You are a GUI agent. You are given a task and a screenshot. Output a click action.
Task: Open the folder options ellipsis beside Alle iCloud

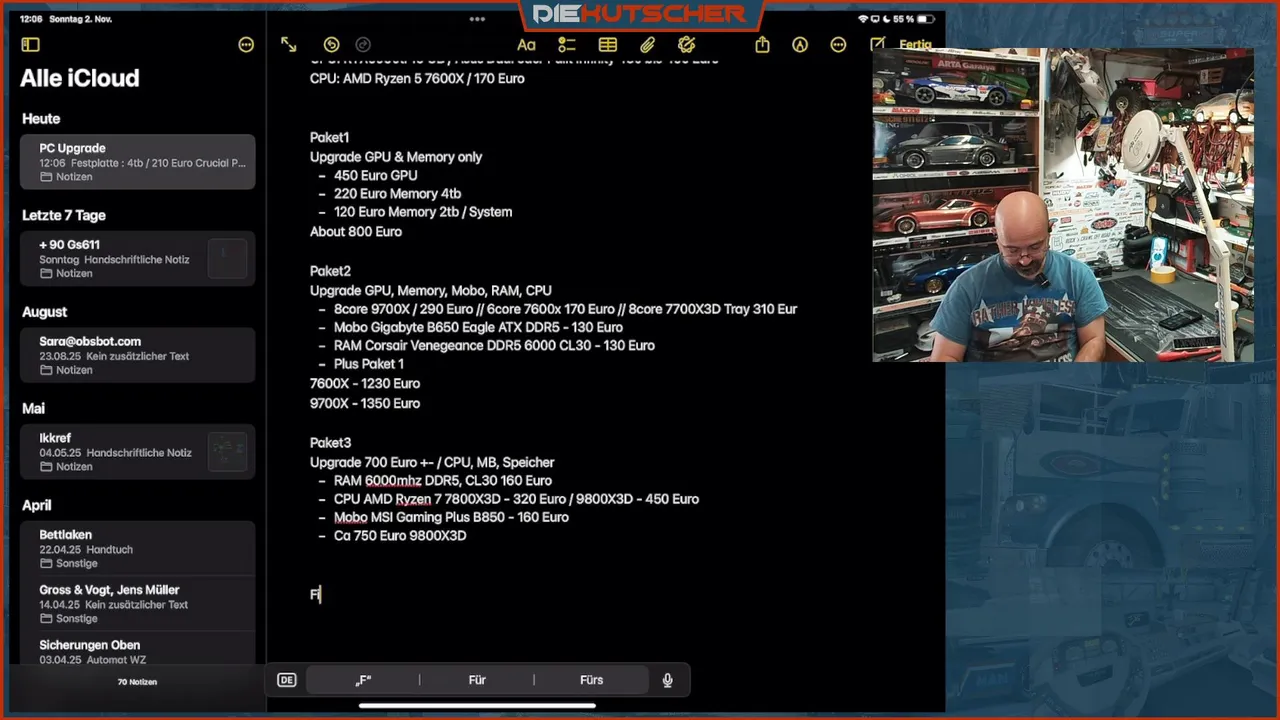pos(246,45)
